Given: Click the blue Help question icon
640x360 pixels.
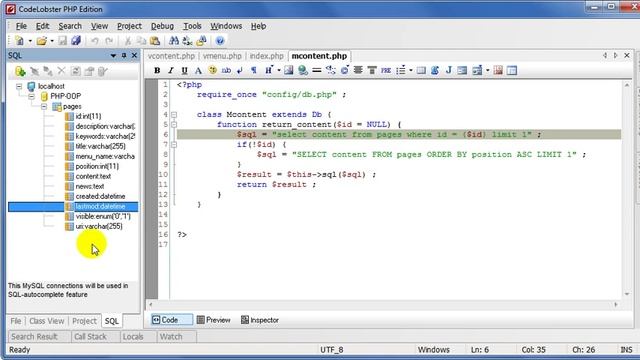Looking at the screenshot, I should point(220,40).
